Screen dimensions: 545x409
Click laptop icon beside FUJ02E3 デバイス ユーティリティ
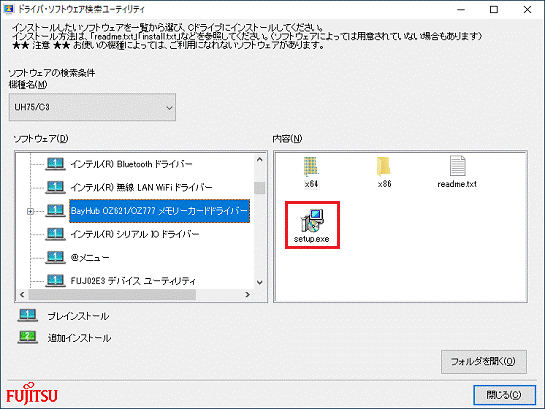[55, 280]
